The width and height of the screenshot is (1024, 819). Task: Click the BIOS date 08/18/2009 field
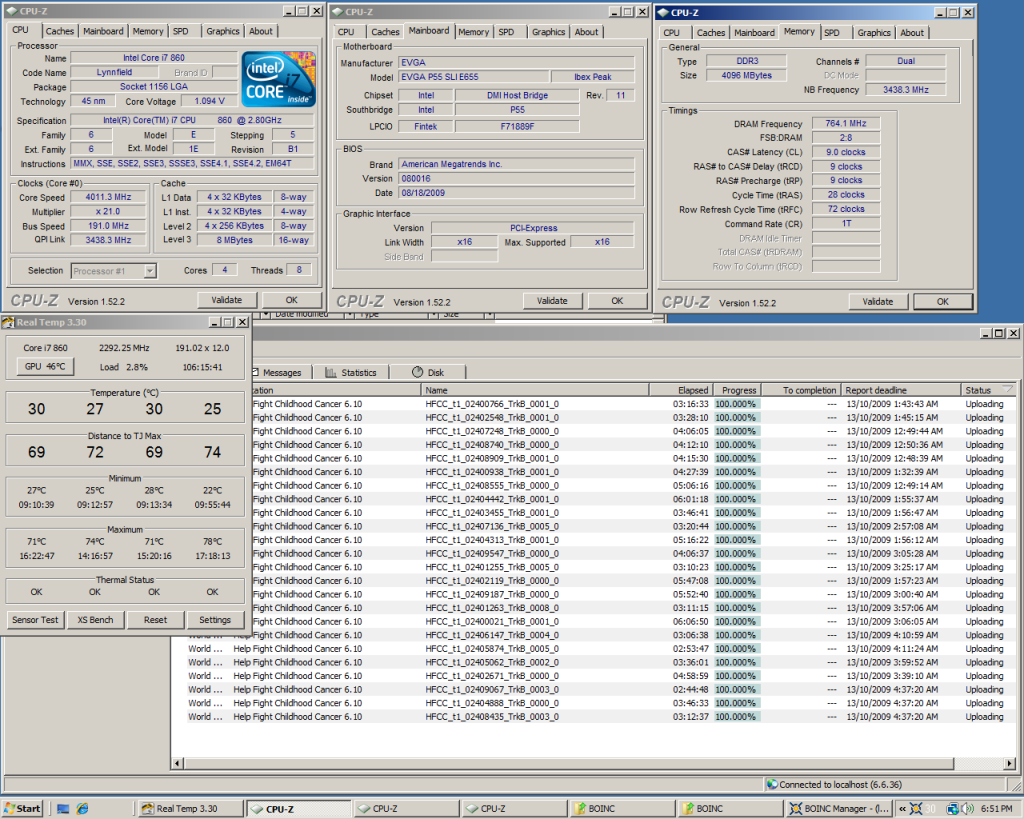(516, 193)
